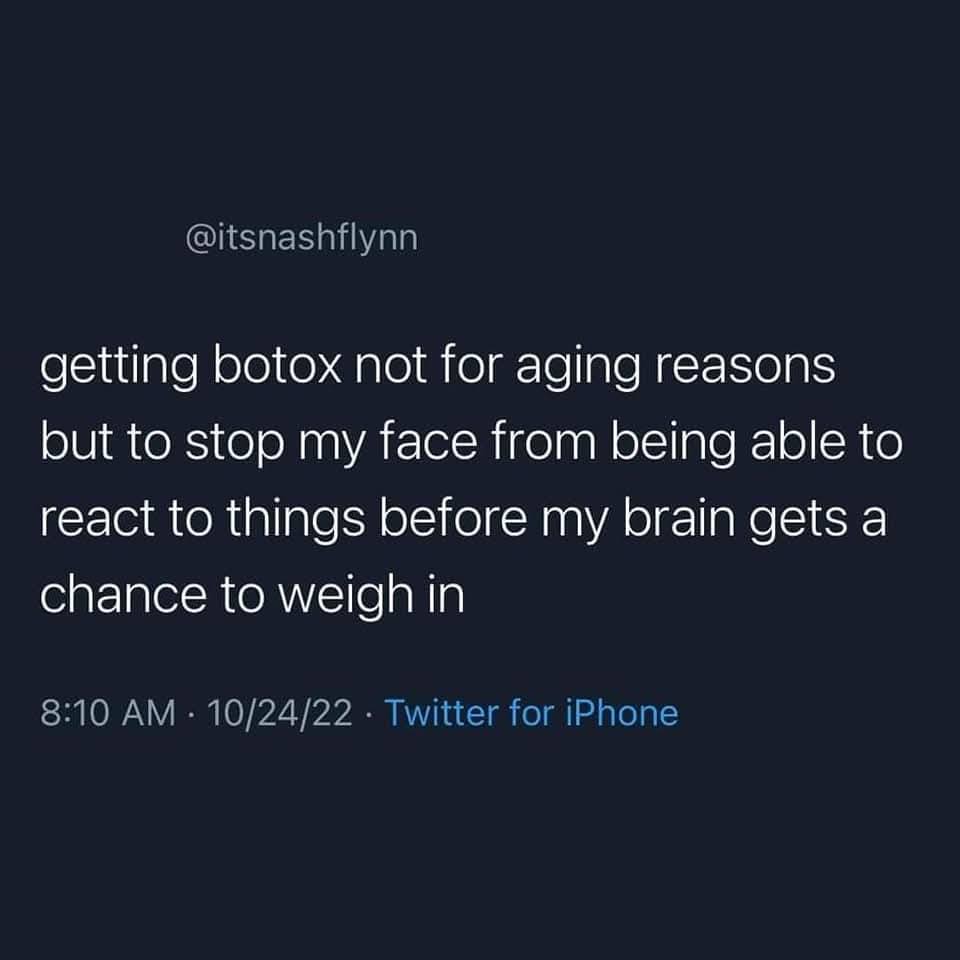Click the word 'getting' starting the tweet
Viewport: 960px width, 960px height.
[x=119, y=369]
